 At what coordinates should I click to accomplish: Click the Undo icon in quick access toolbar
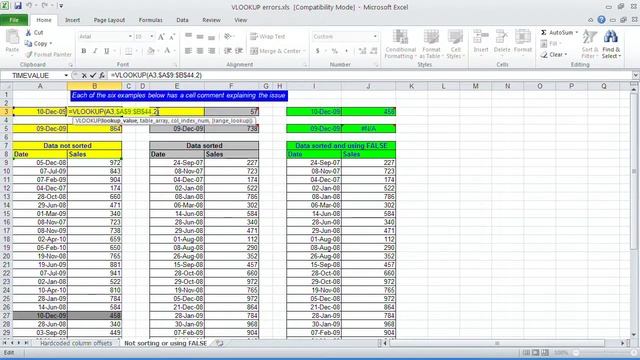coord(29,6)
